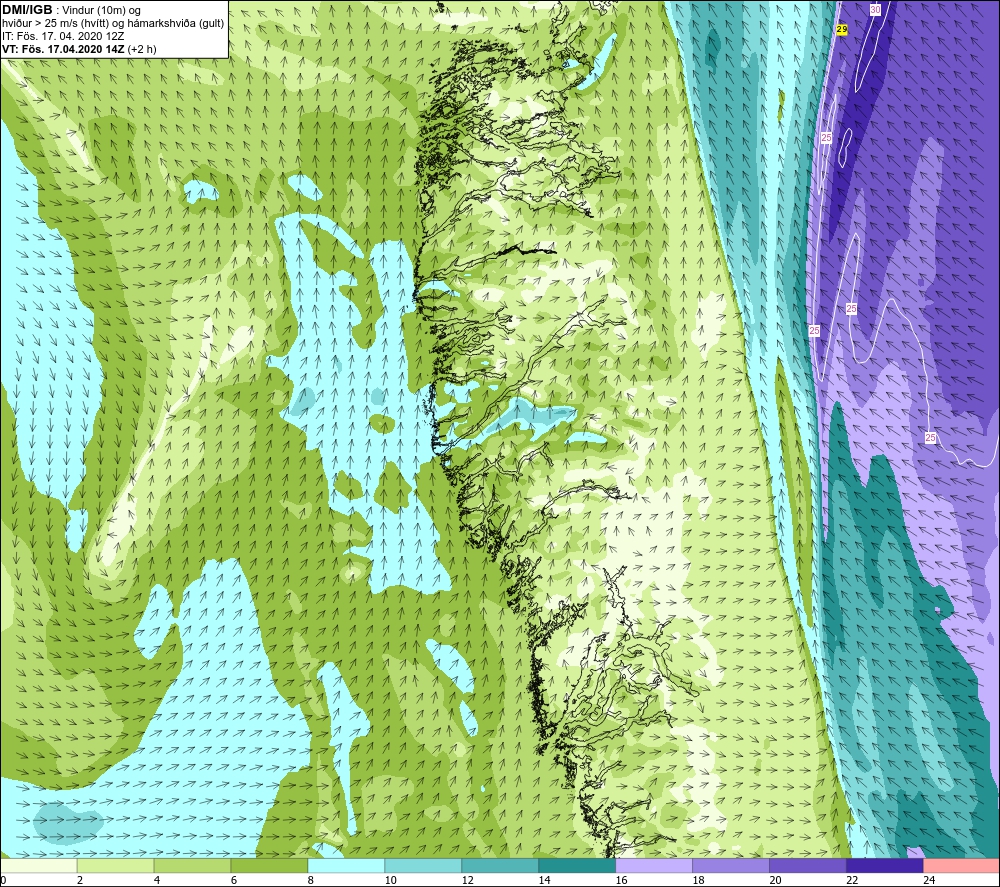Click the legend scale label "14"
Image resolution: width=1000 pixels, height=887 pixels.
pos(544,880)
